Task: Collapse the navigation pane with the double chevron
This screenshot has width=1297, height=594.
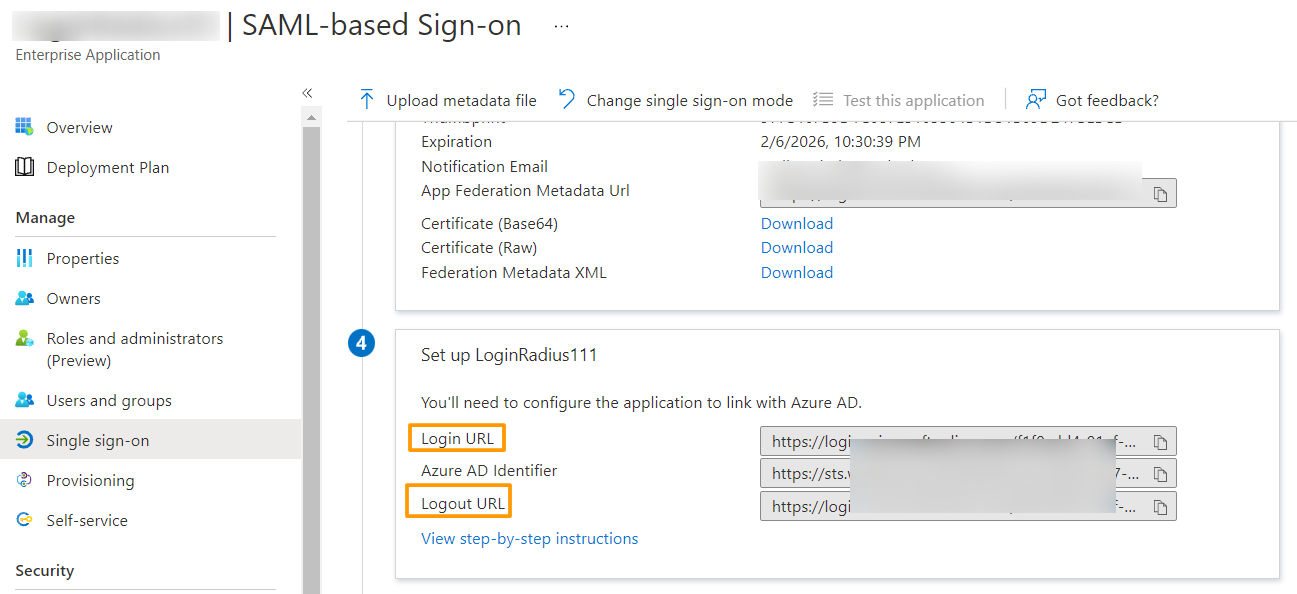Action: [307, 92]
